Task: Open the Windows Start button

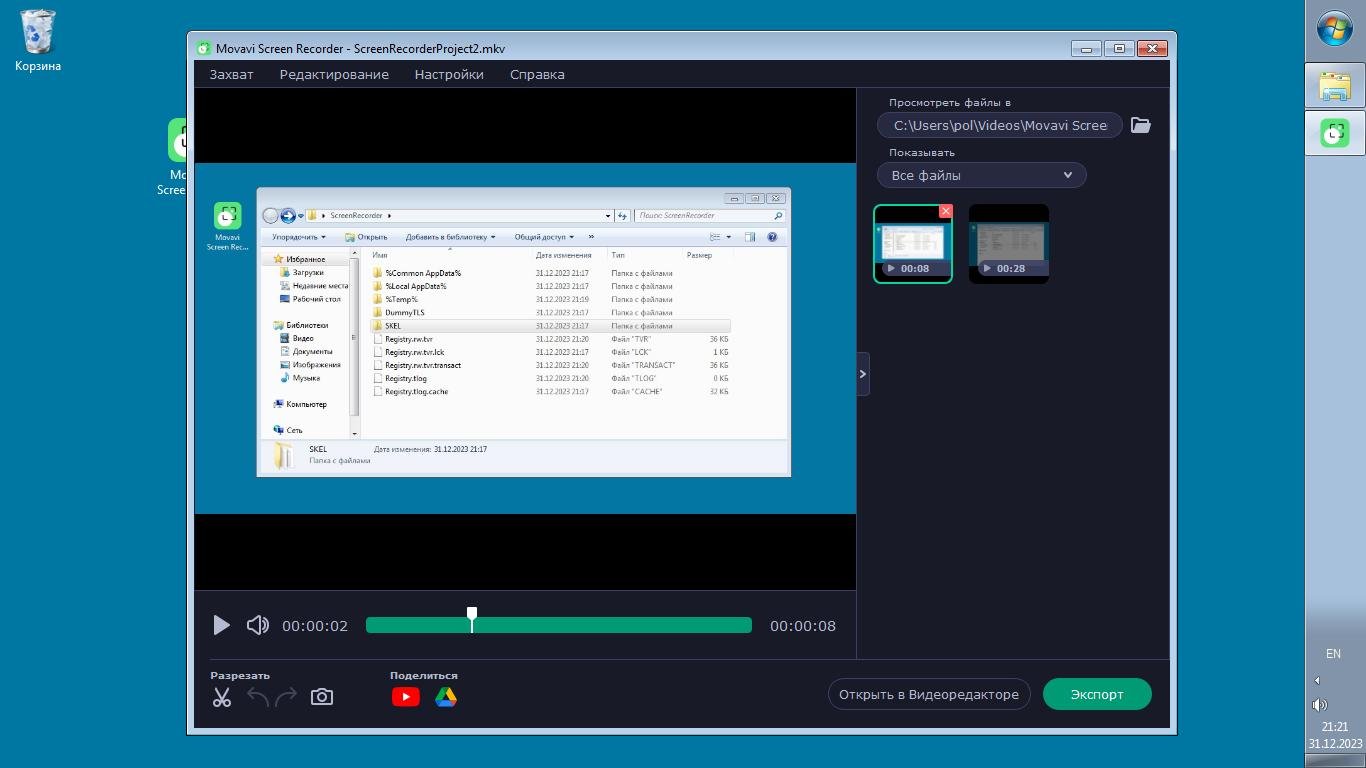Action: click(1334, 29)
